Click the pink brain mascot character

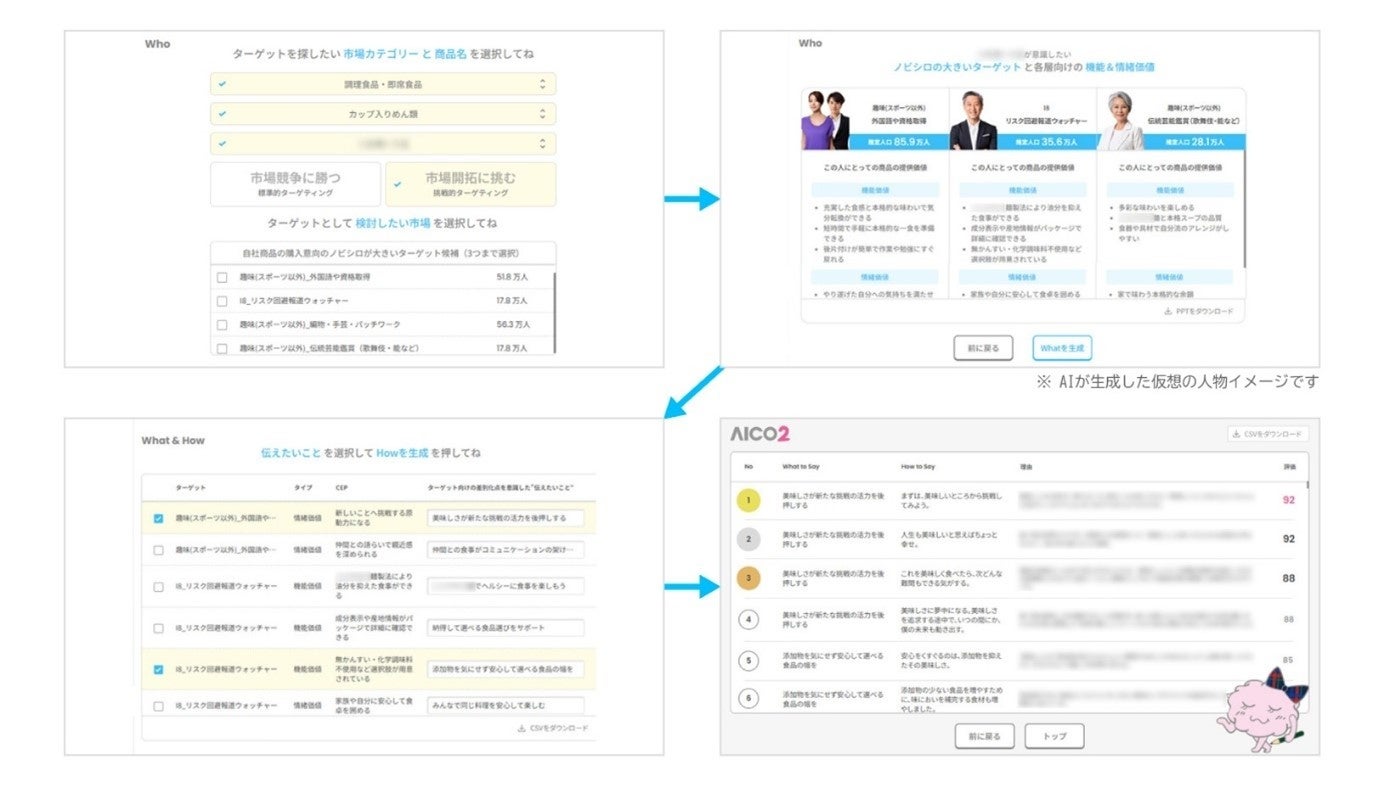(1262, 707)
